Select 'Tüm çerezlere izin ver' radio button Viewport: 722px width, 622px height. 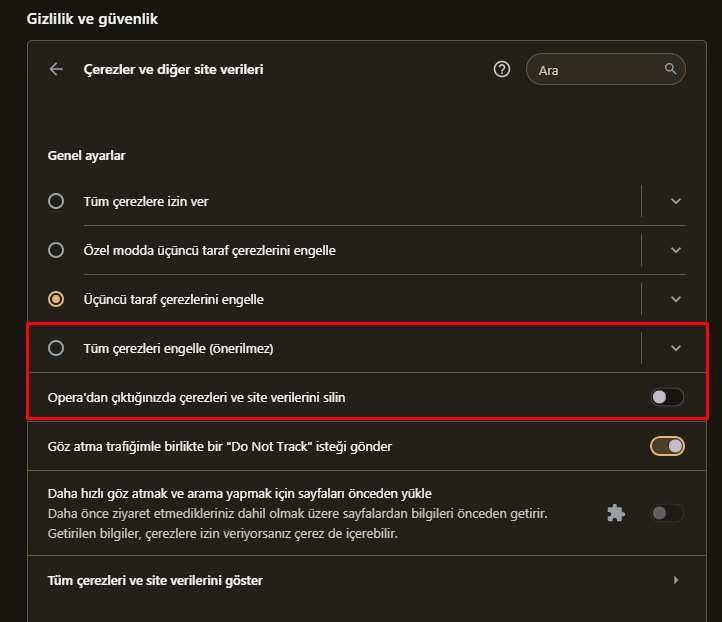coord(56,201)
